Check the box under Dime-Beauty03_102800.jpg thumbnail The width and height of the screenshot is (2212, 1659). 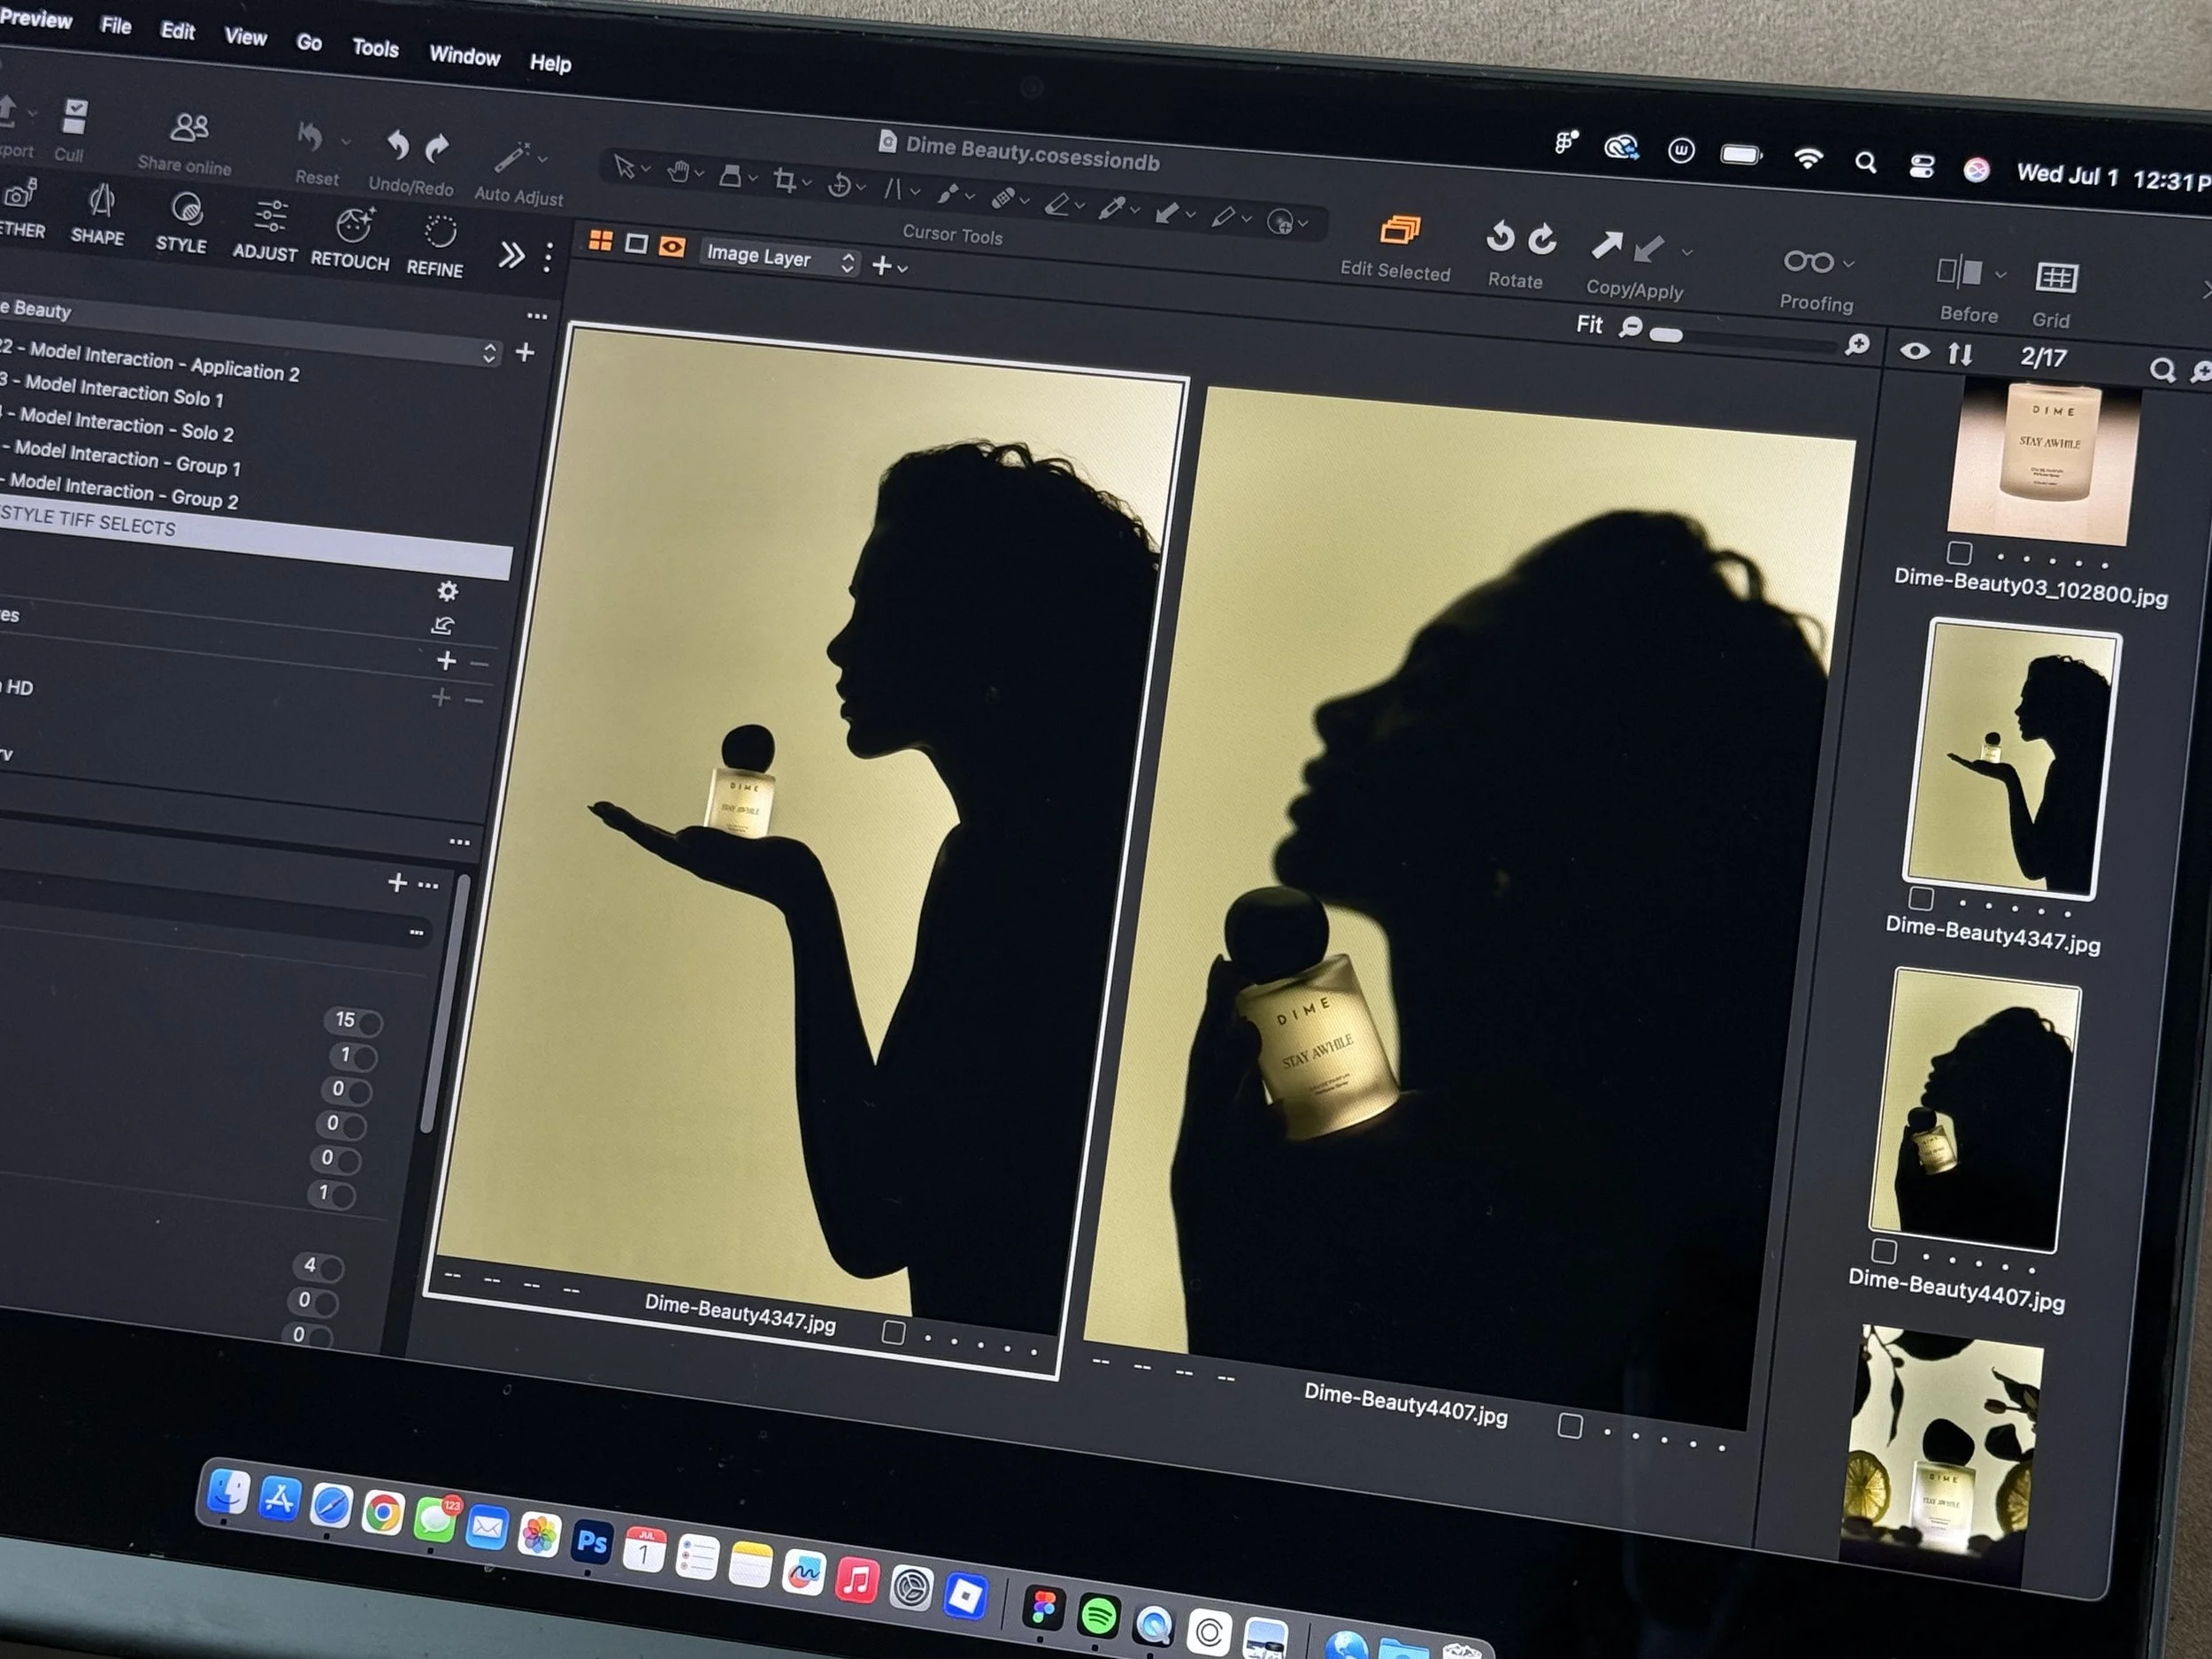[x=1959, y=553]
